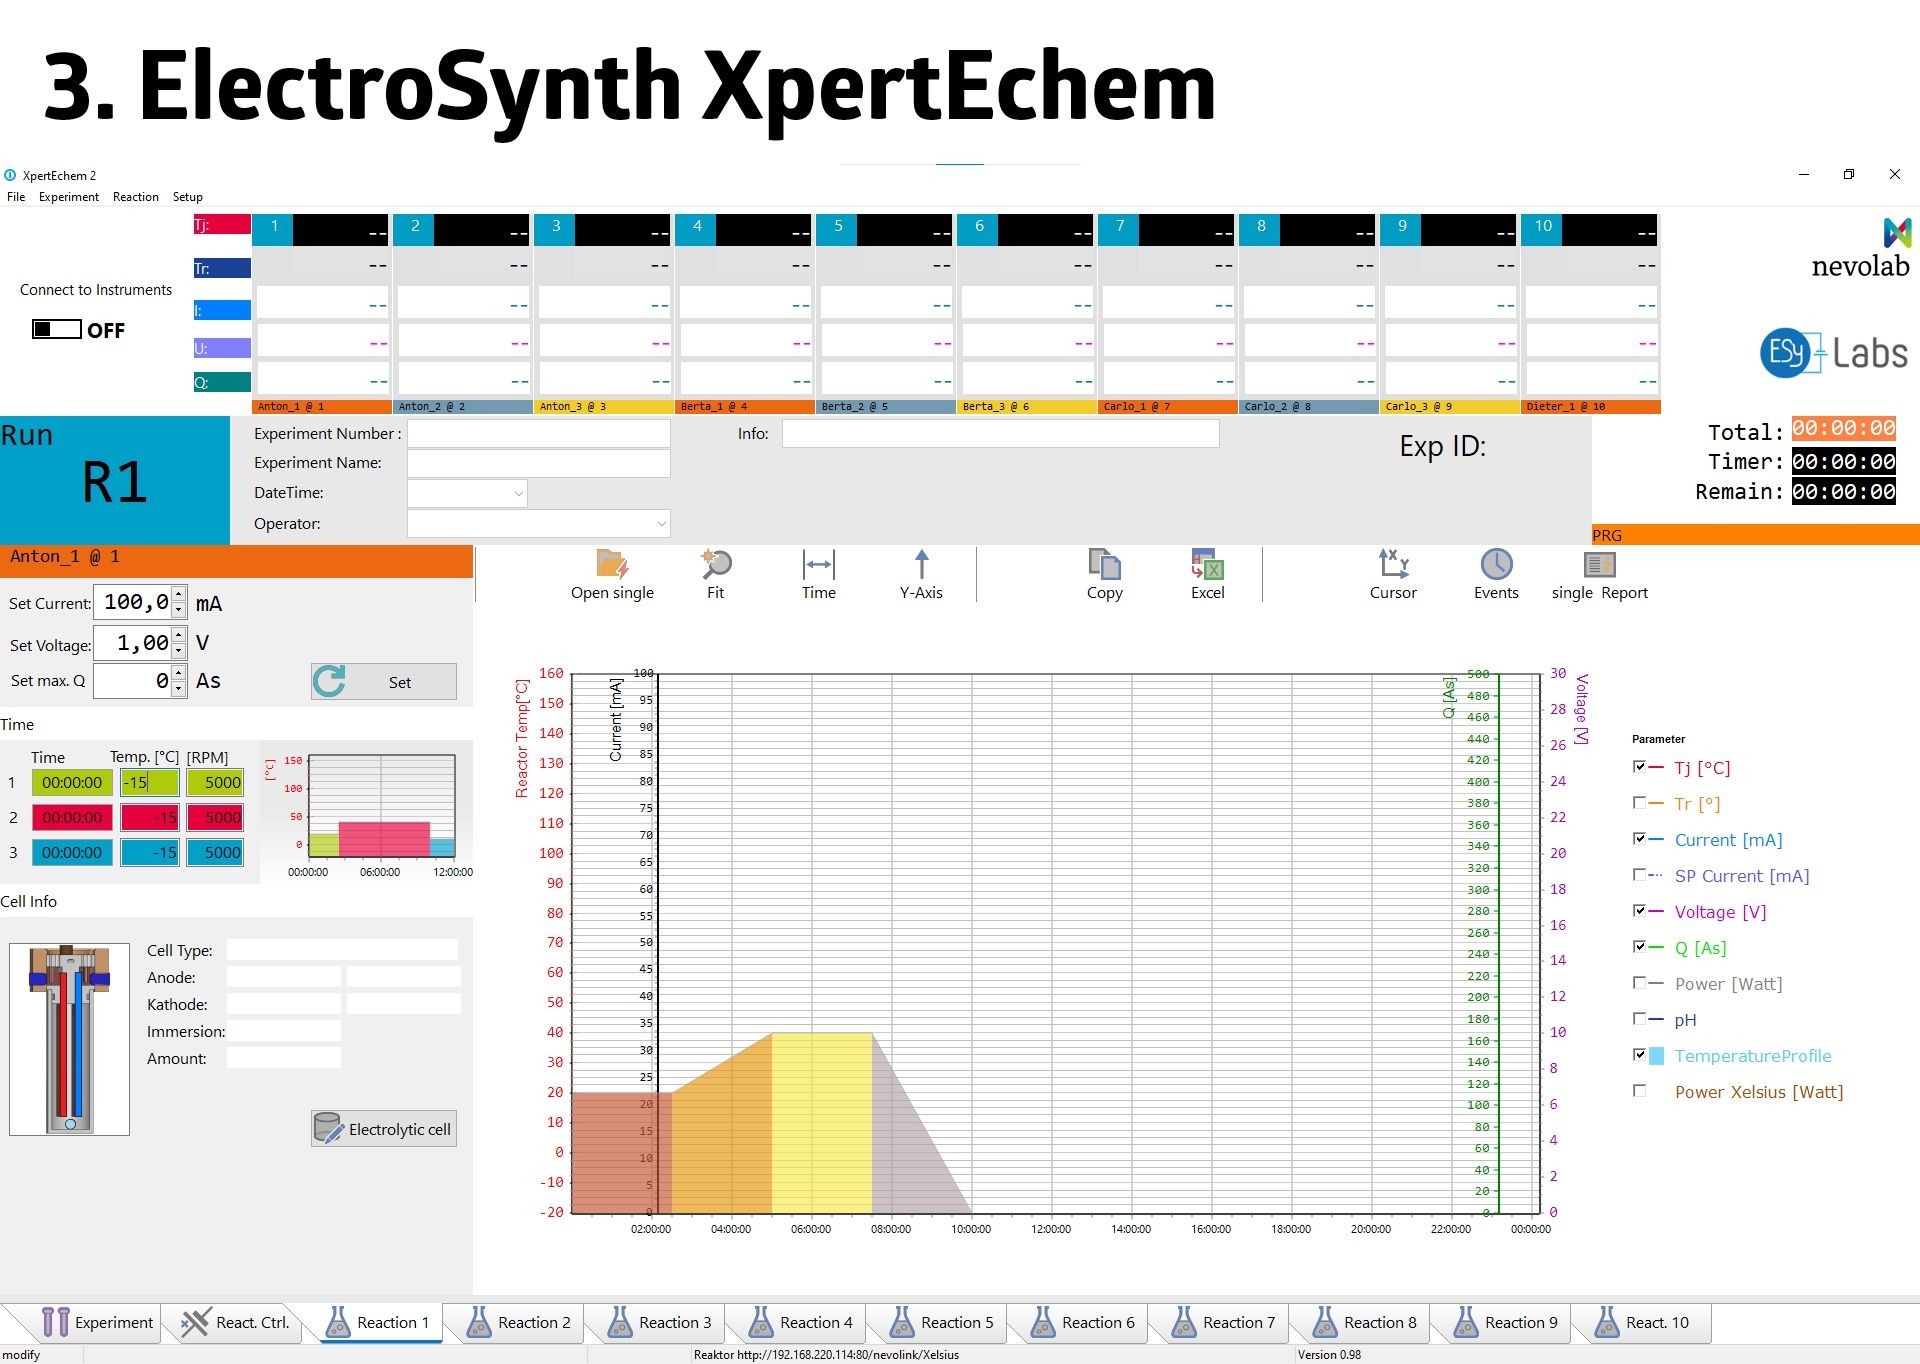
Task: Uncheck the Voltage [V] parameter checkbox
Action: [1639, 911]
